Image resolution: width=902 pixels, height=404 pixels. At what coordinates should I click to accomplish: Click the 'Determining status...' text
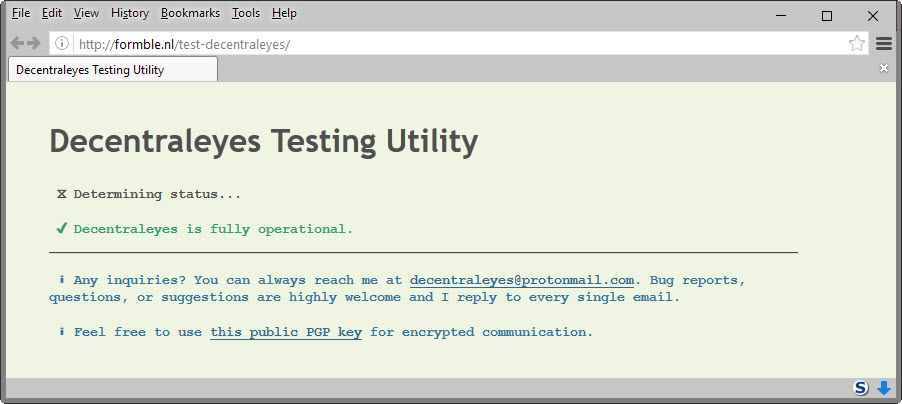click(157, 194)
